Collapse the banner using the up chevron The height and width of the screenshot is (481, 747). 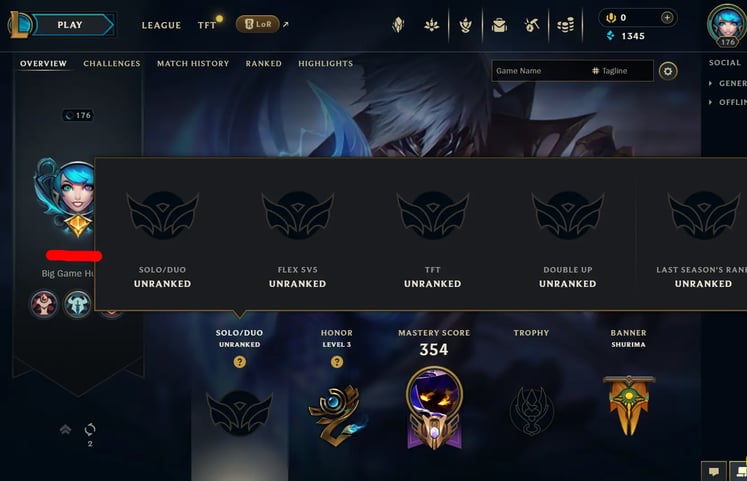click(65, 430)
